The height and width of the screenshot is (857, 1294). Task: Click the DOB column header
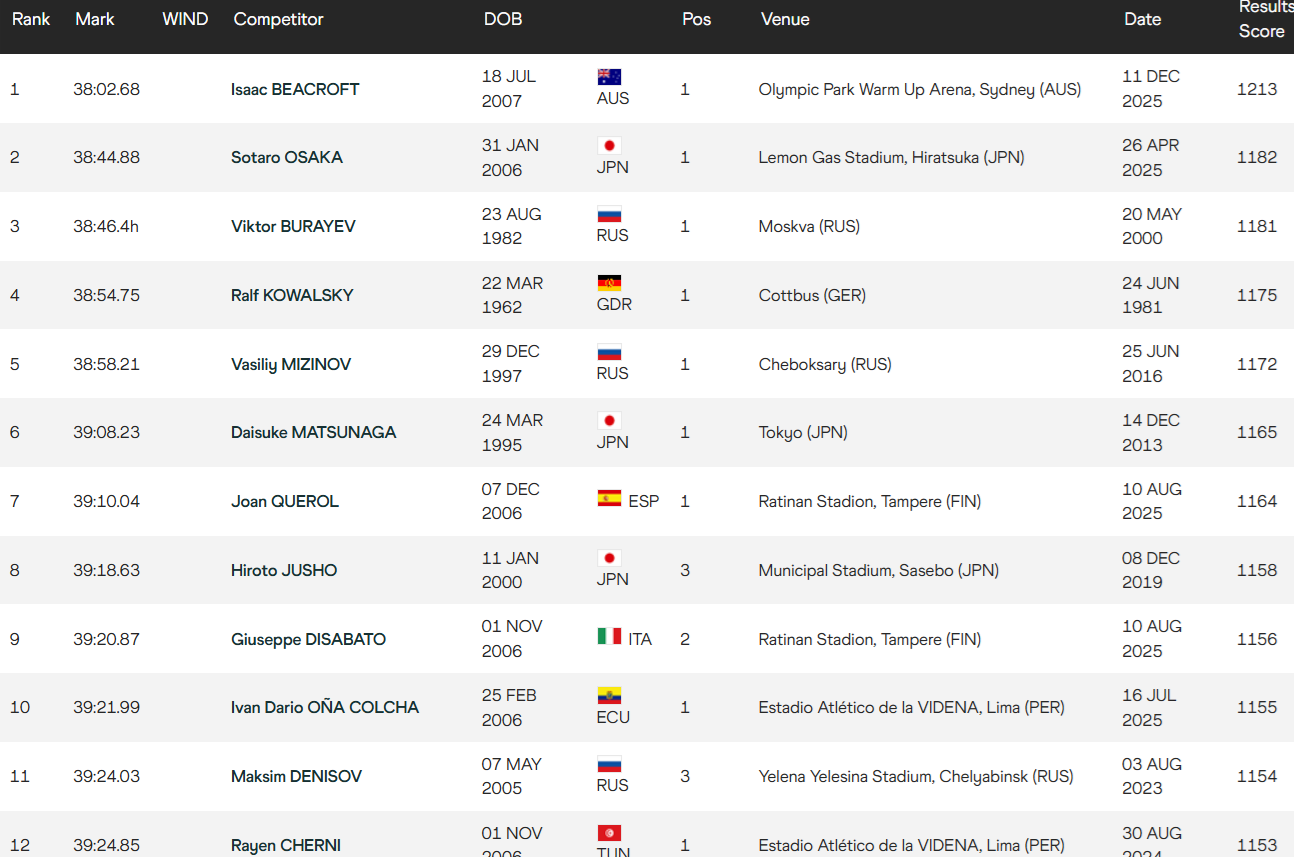coord(503,19)
